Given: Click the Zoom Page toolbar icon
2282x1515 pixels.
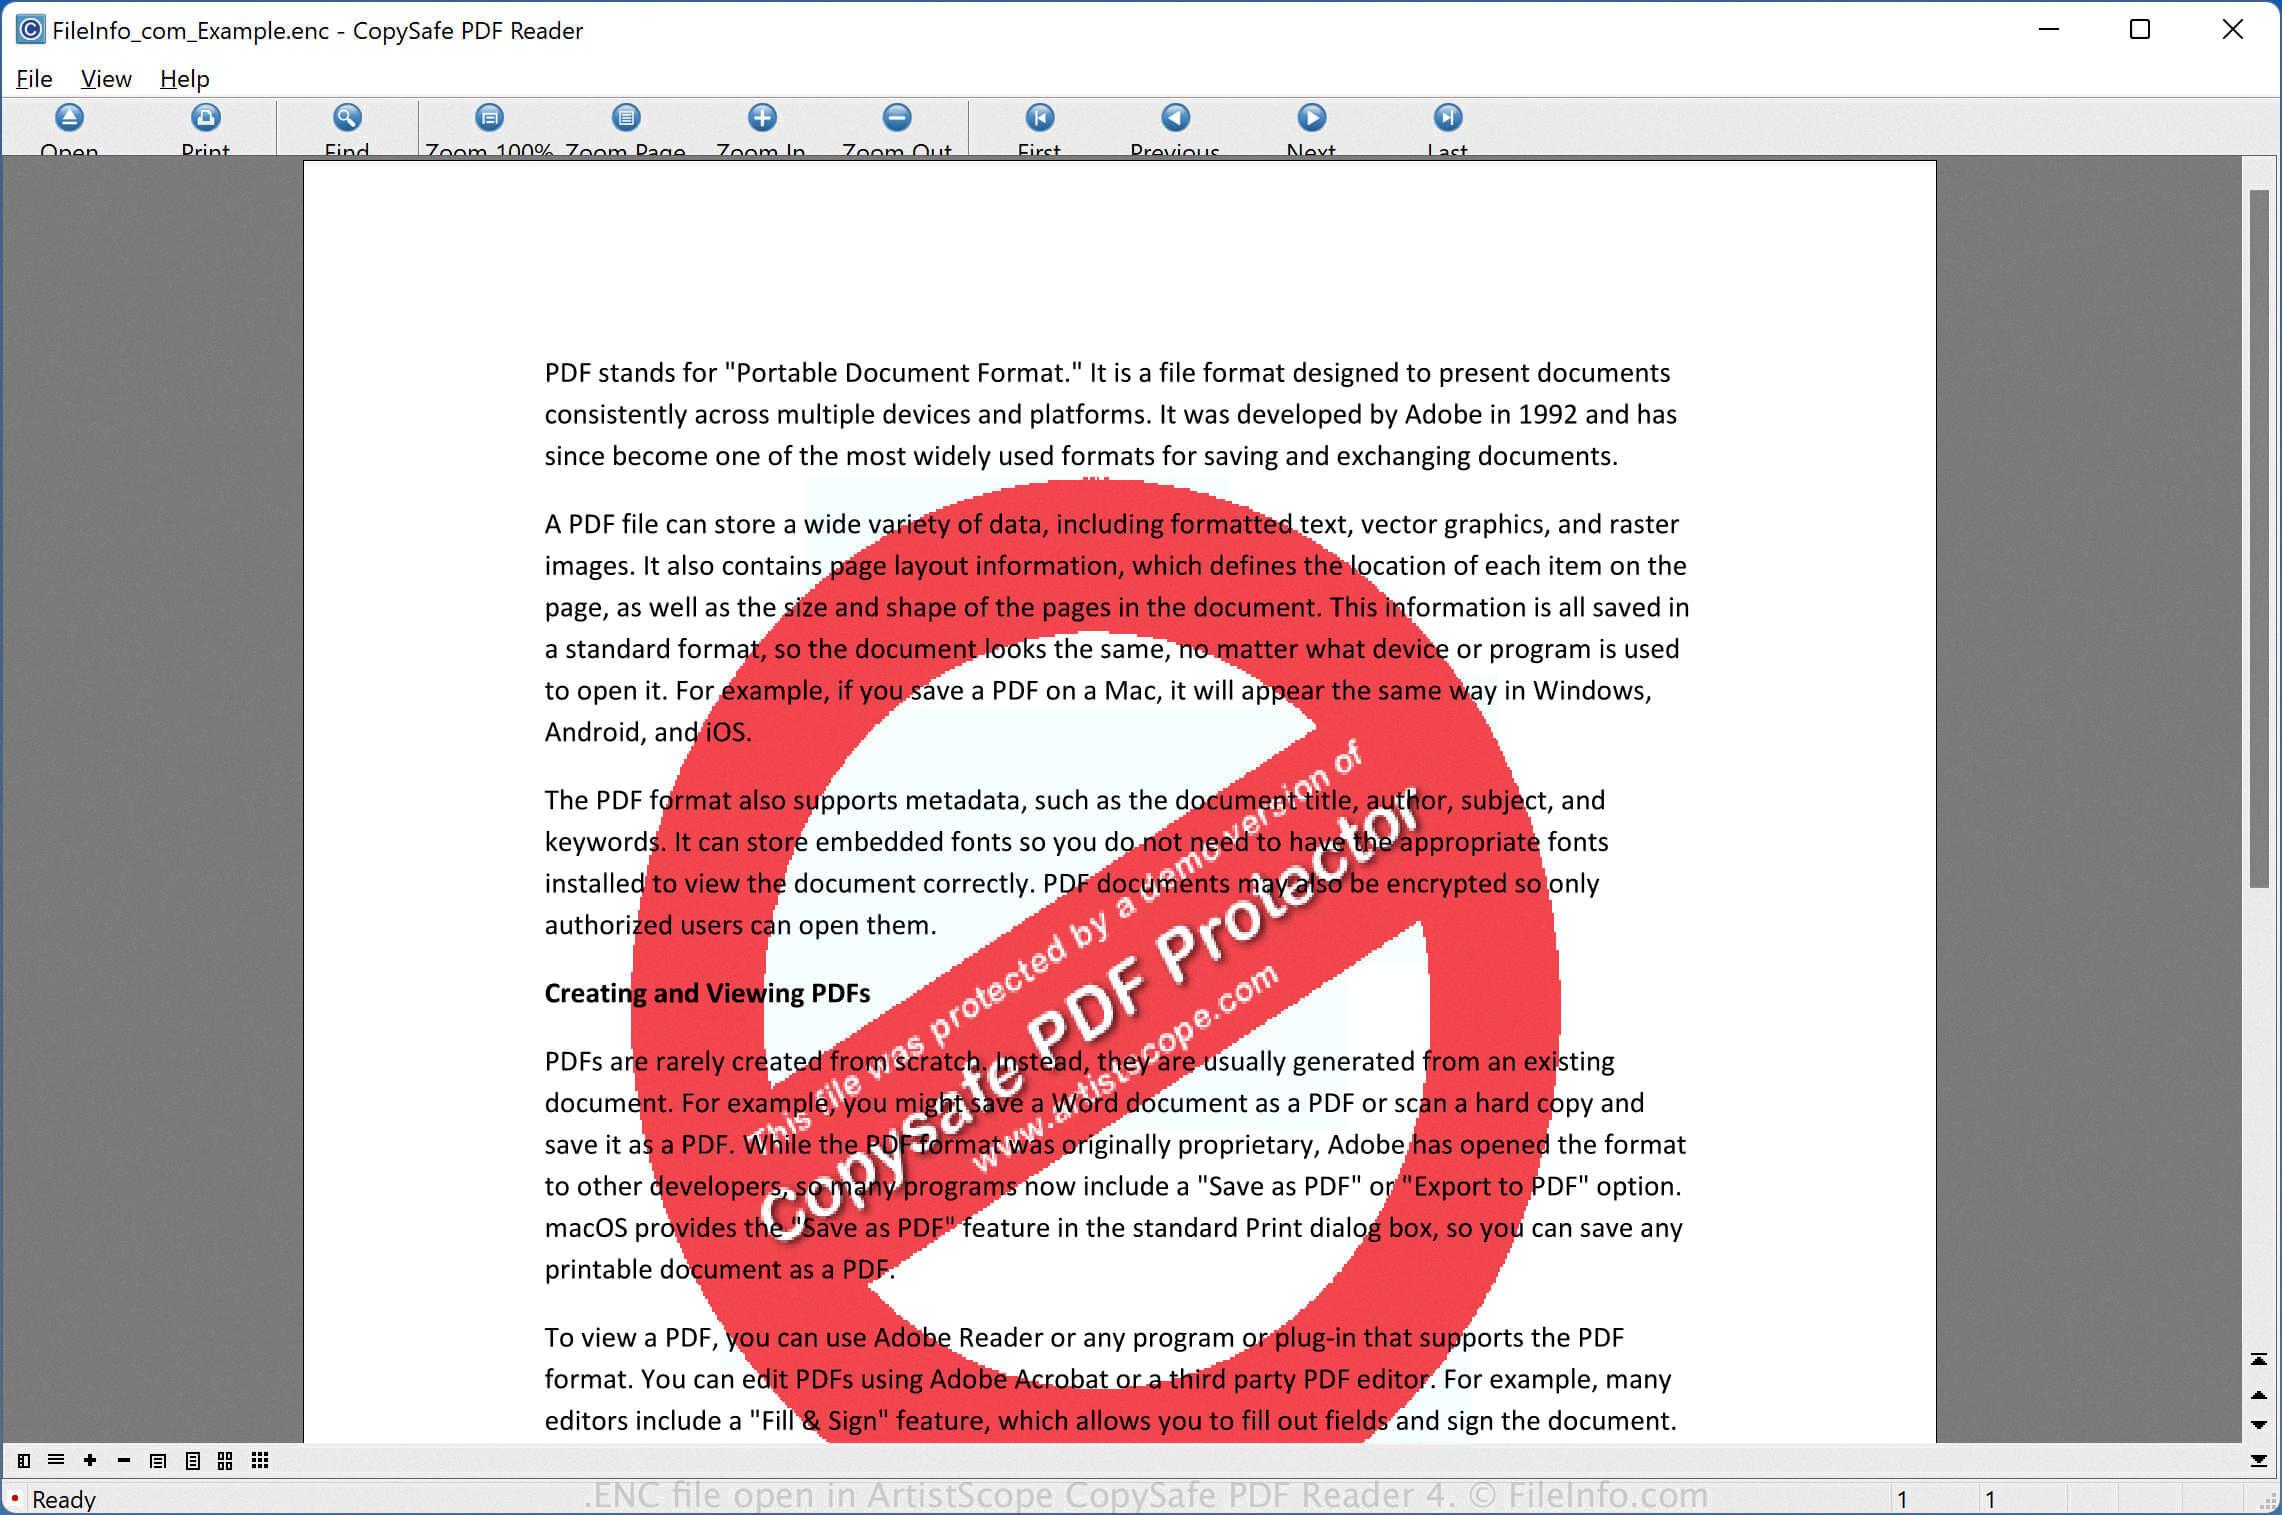Looking at the screenshot, I should (626, 118).
